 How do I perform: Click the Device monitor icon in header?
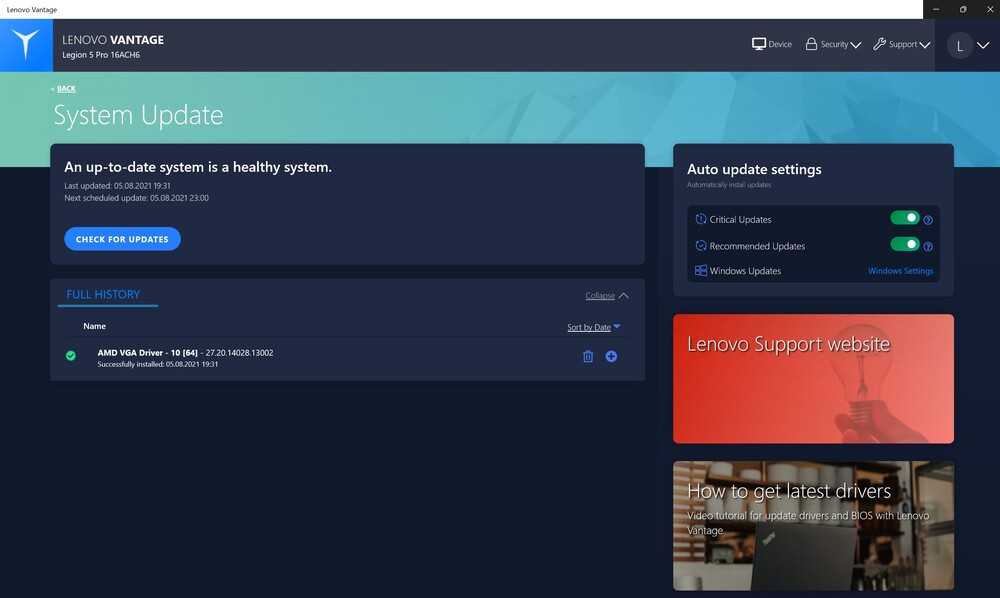[x=759, y=44]
